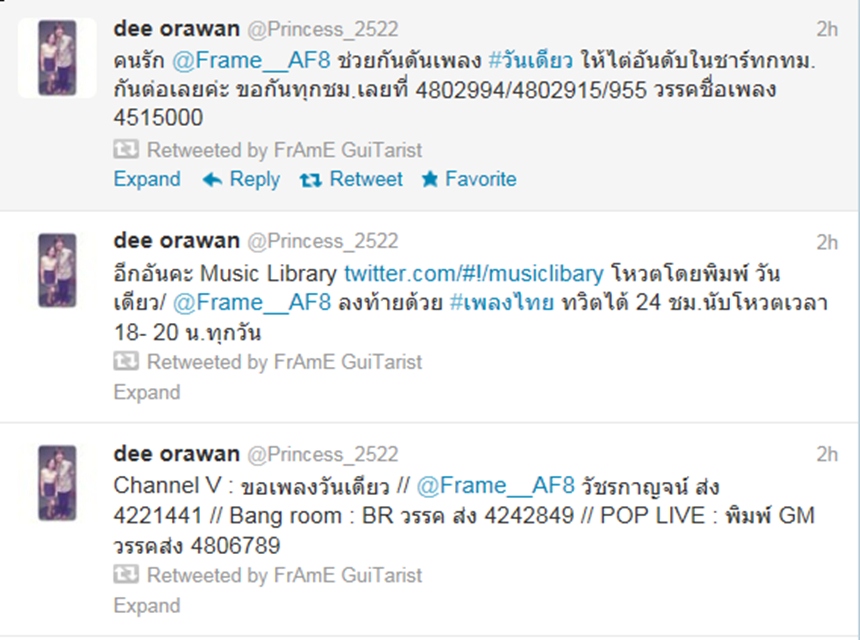Click the 2h timestamp on Channel V tweet
Viewport: 860px width, 640px height.
click(827, 454)
